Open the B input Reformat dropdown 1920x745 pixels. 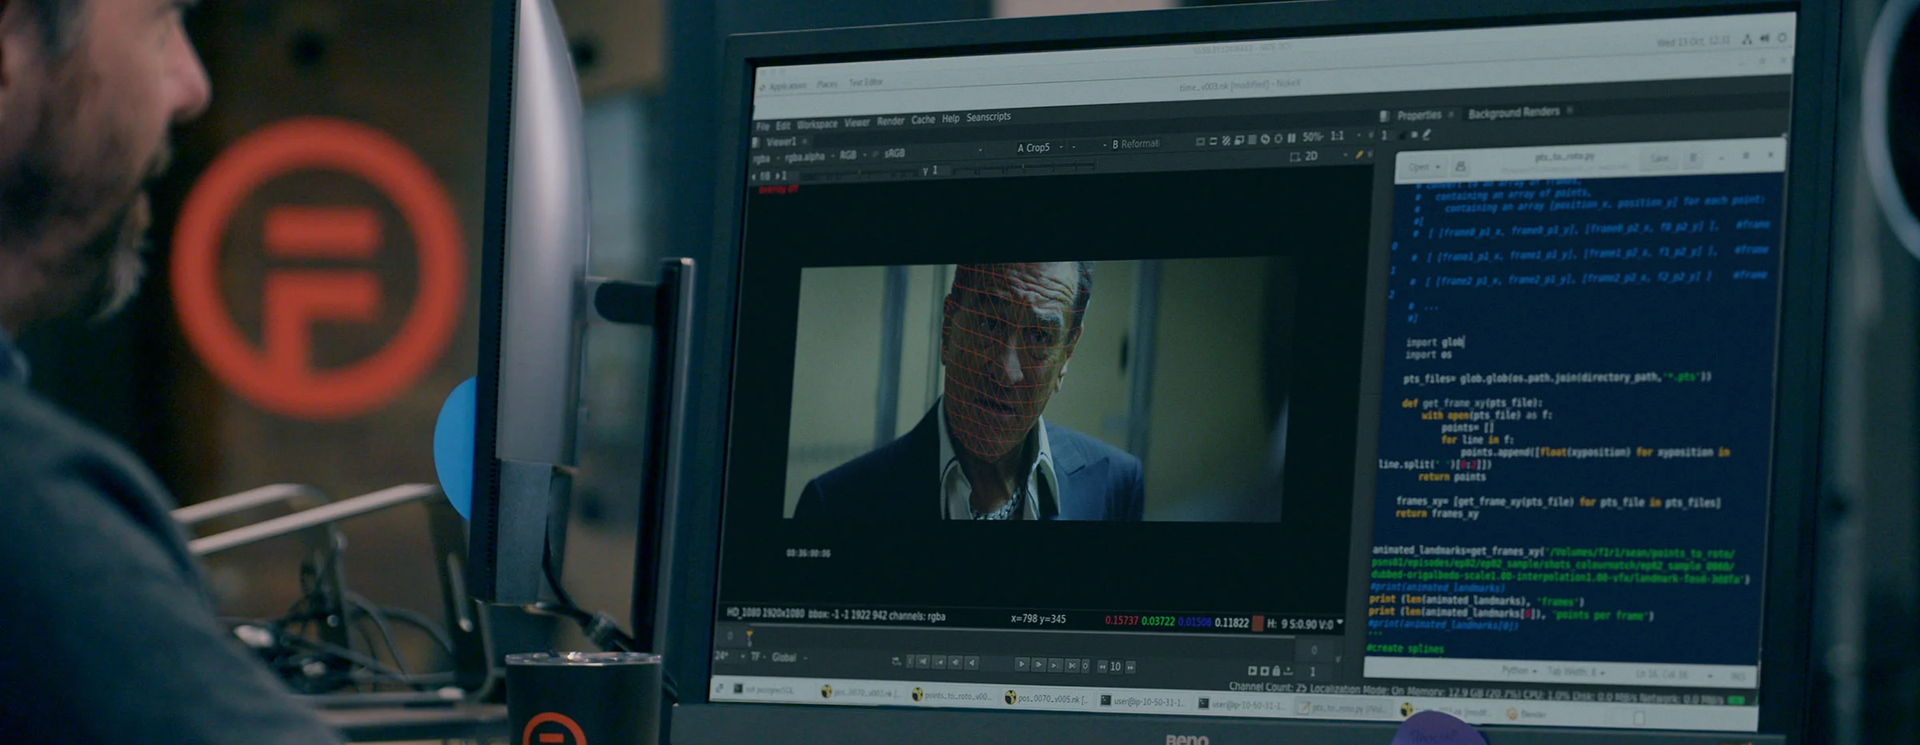1135,144
